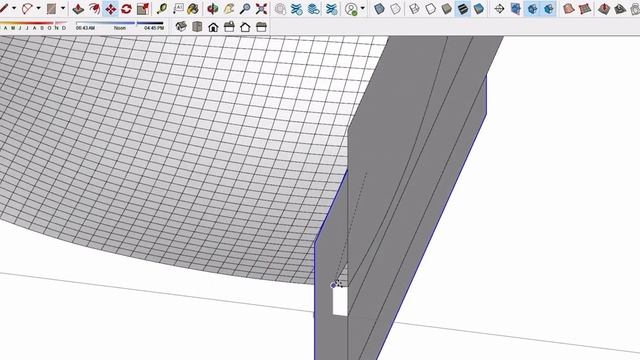
Task: Select the Text label tool
Action: 178,8
